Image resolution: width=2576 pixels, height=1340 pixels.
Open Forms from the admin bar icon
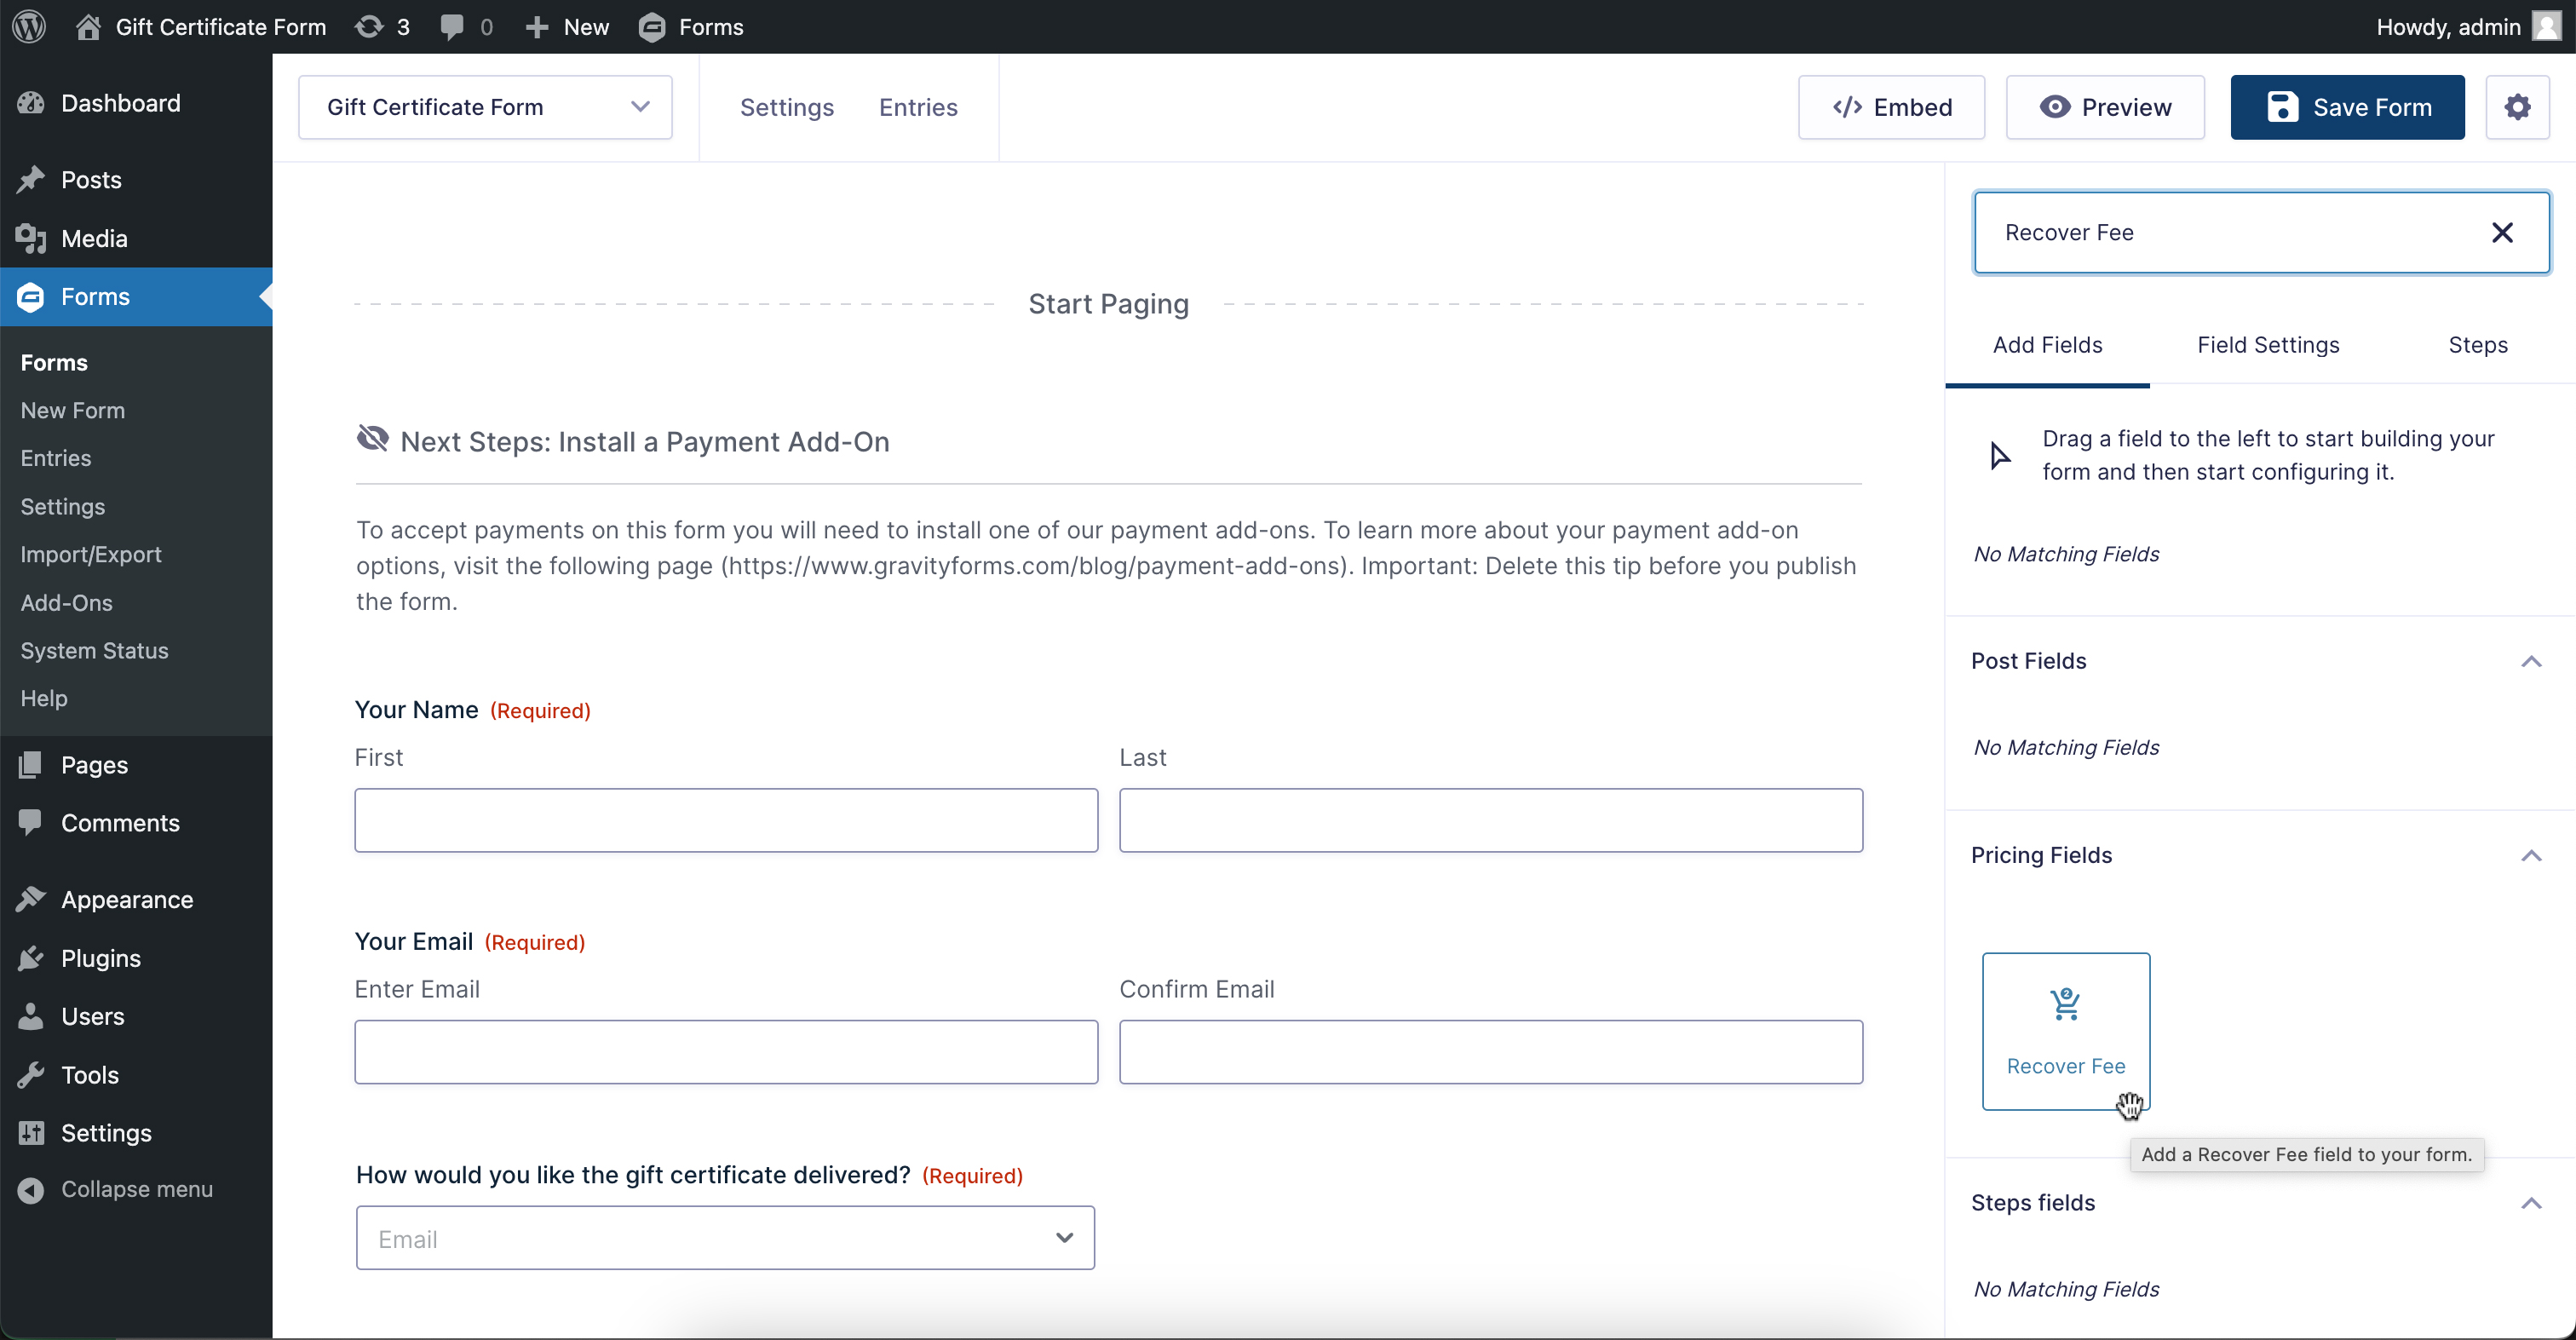tap(652, 26)
